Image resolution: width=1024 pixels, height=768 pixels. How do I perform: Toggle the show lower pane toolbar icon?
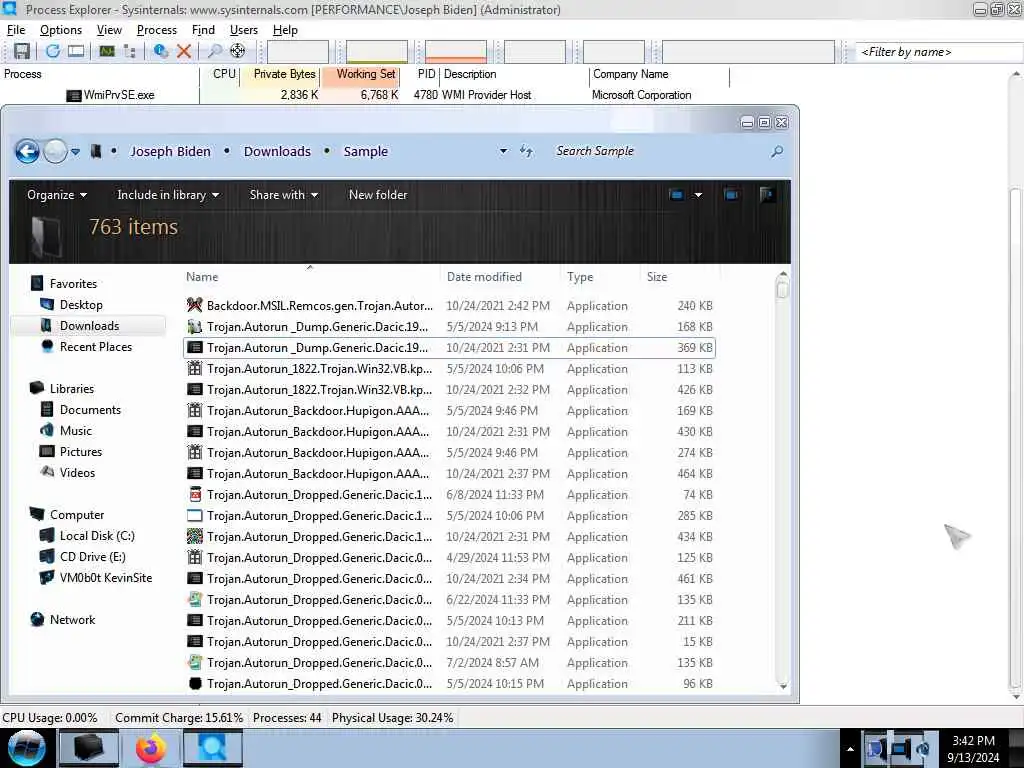click(76, 51)
